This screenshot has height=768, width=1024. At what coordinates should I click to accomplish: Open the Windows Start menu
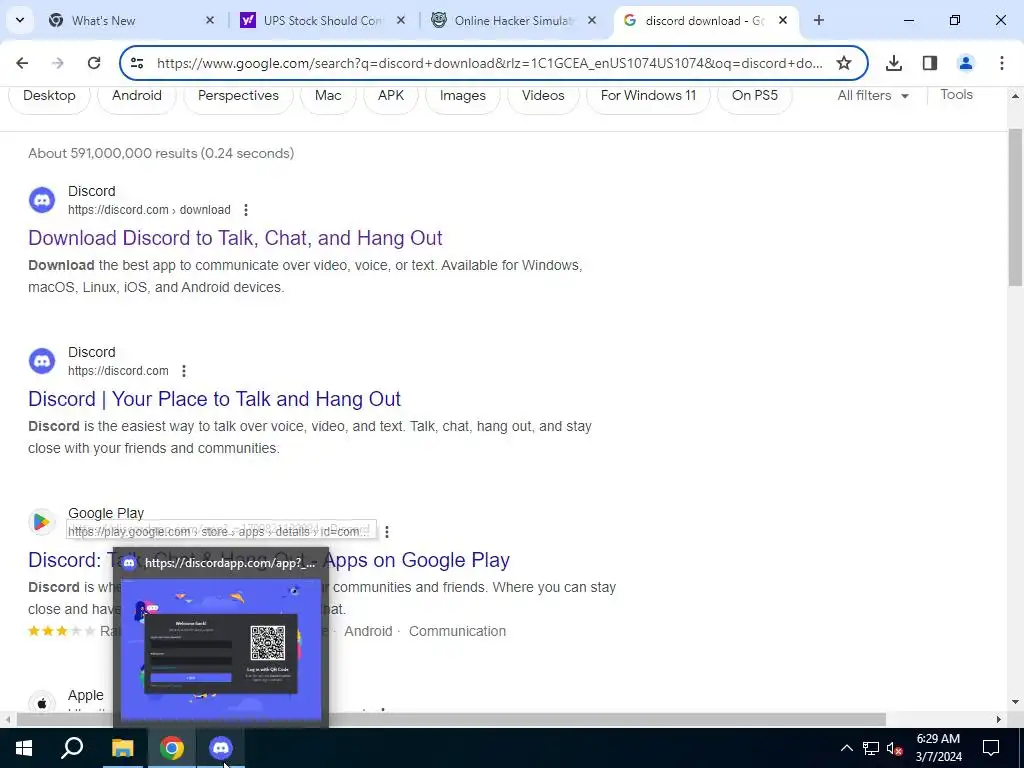(24, 748)
